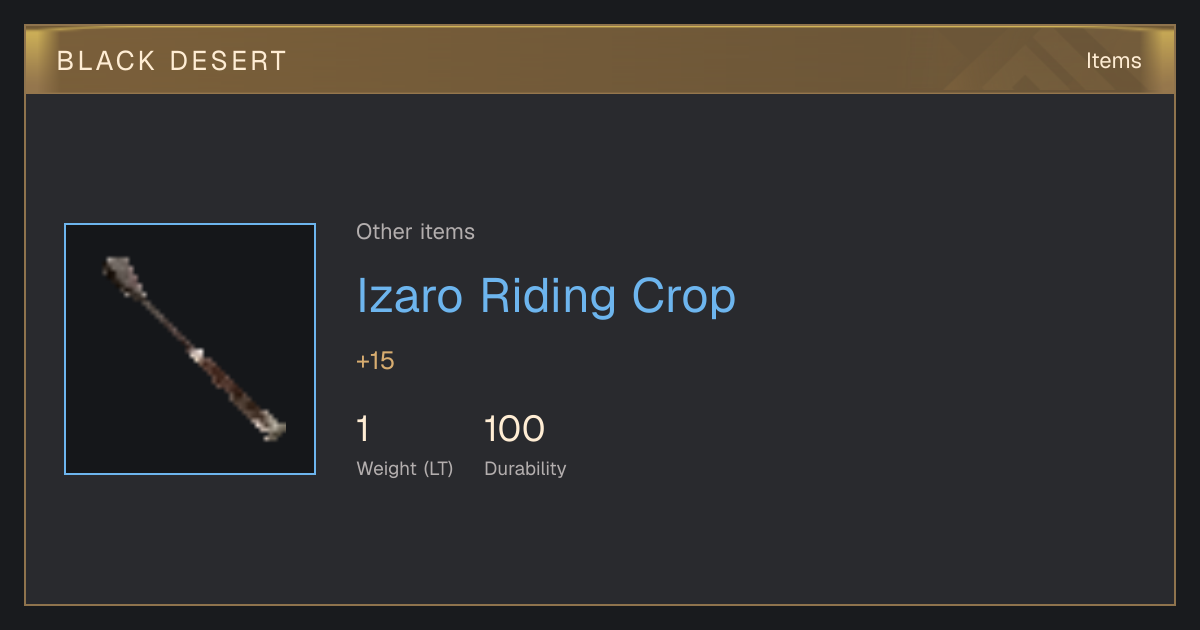Click the durability value 100
This screenshot has width=1200, height=630.
tap(514, 429)
